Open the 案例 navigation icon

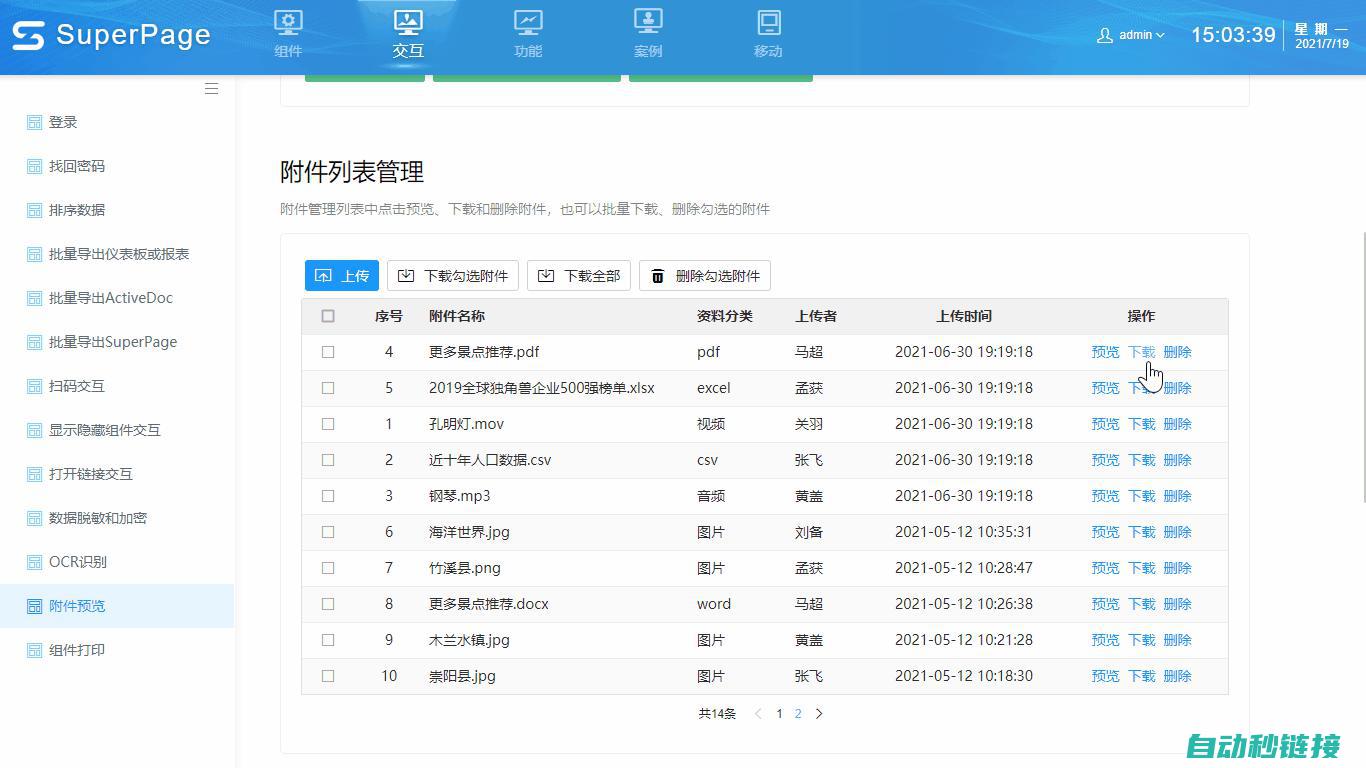pyautogui.click(x=648, y=22)
